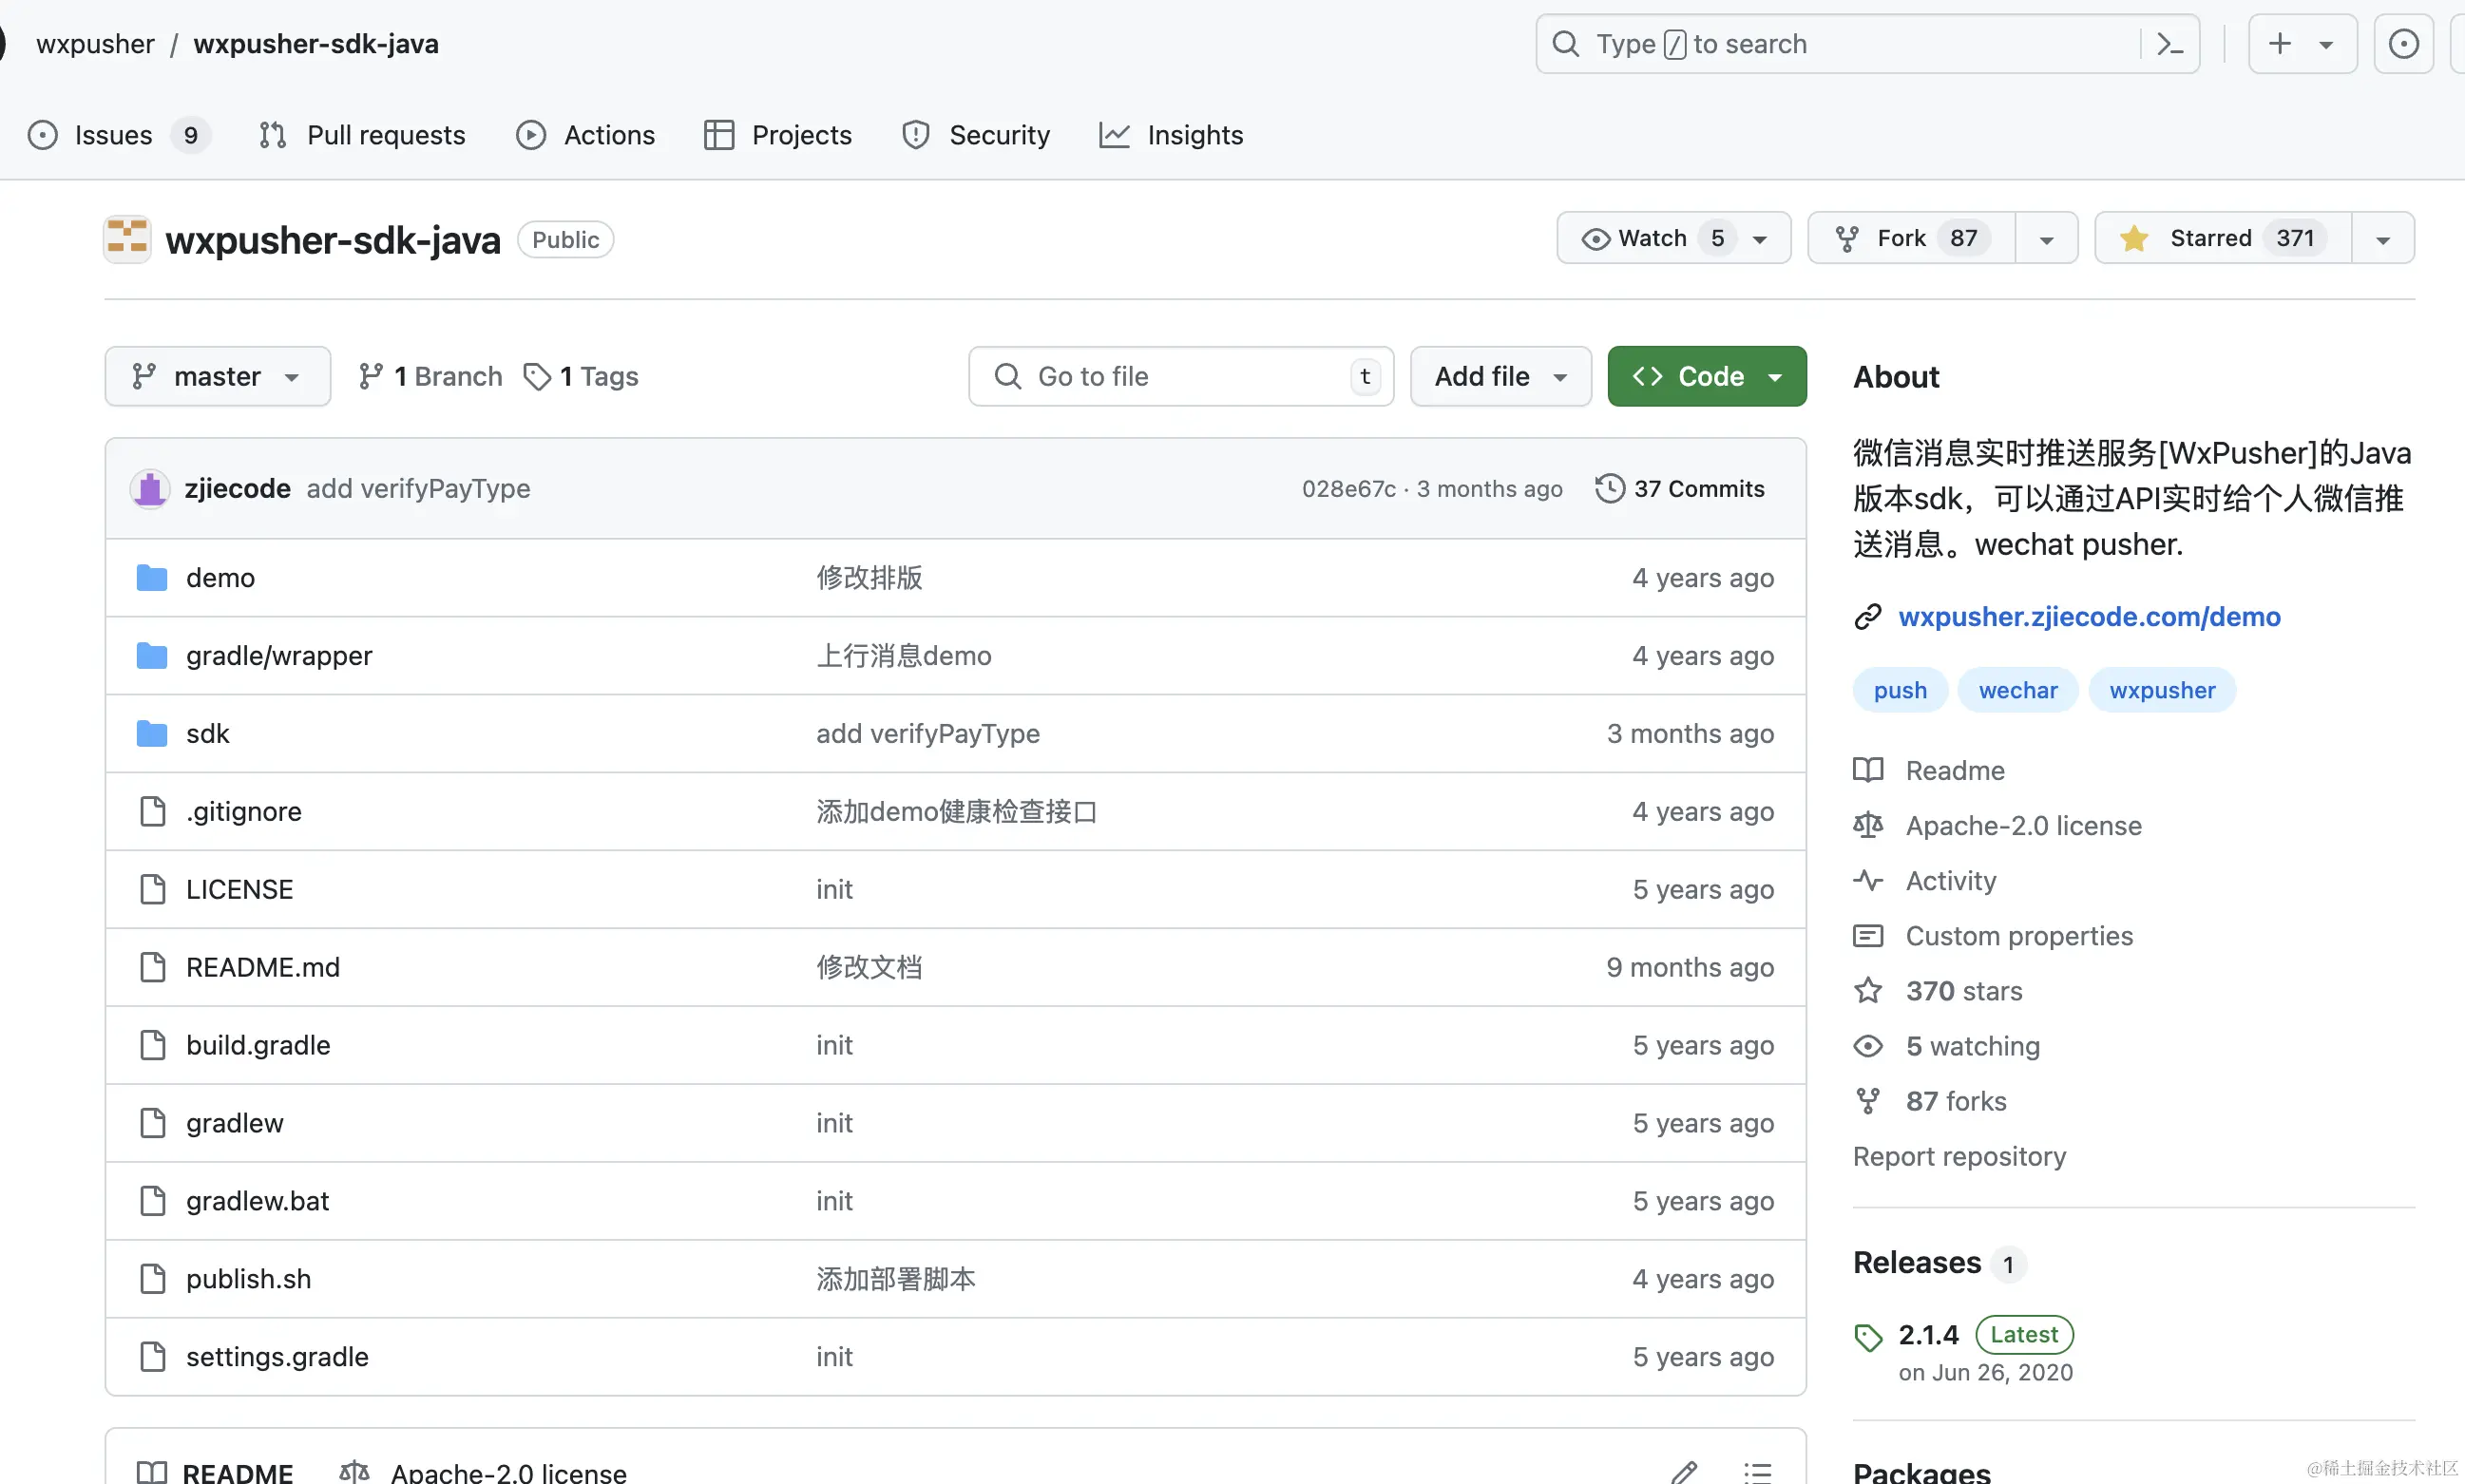Open release 2.1.4 details
2465x1484 pixels.
(1927, 1334)
